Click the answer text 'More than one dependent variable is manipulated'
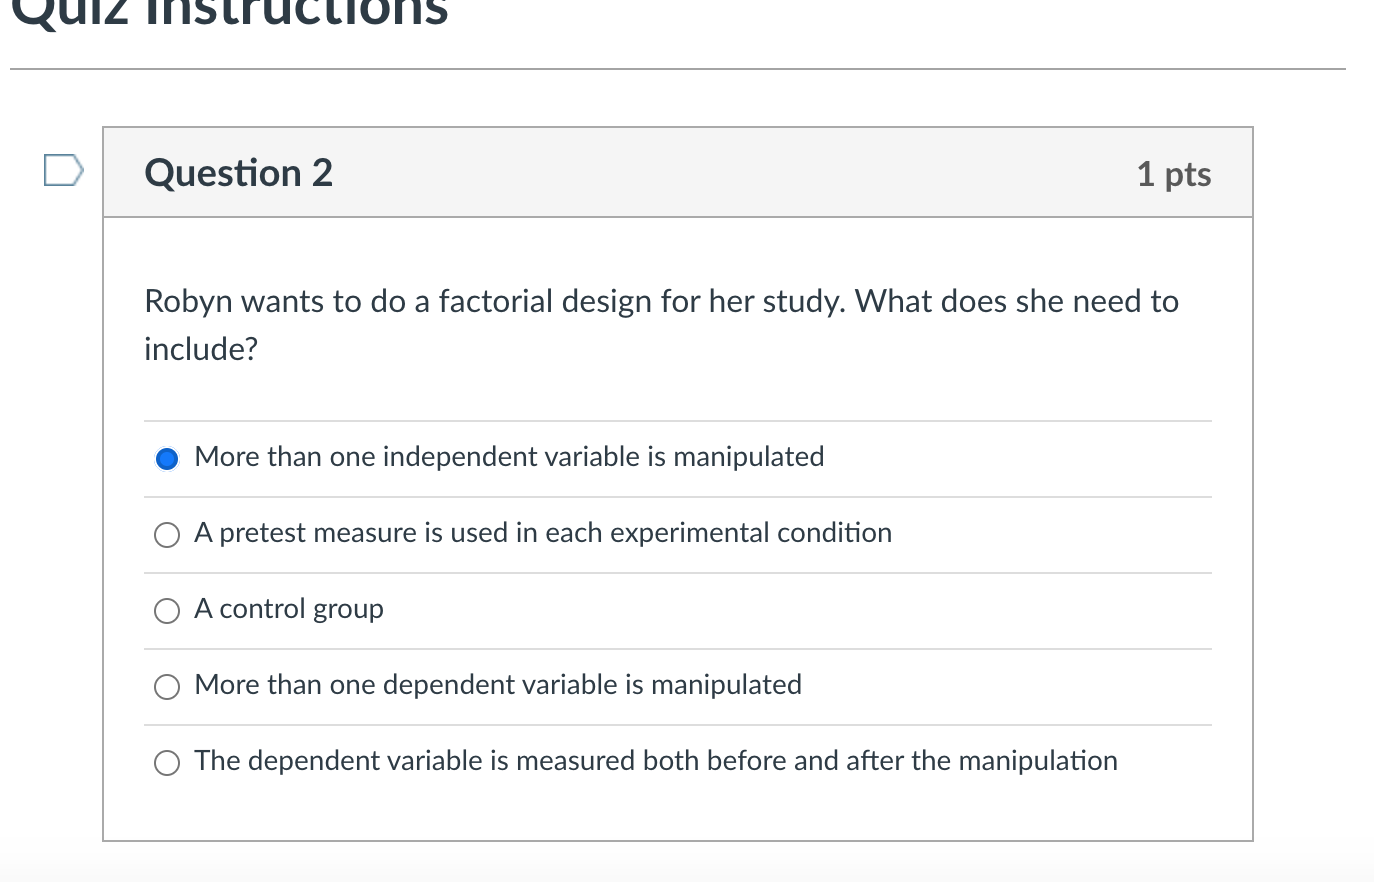Viewport: 1374px width, 882px height. coord(498,685)
